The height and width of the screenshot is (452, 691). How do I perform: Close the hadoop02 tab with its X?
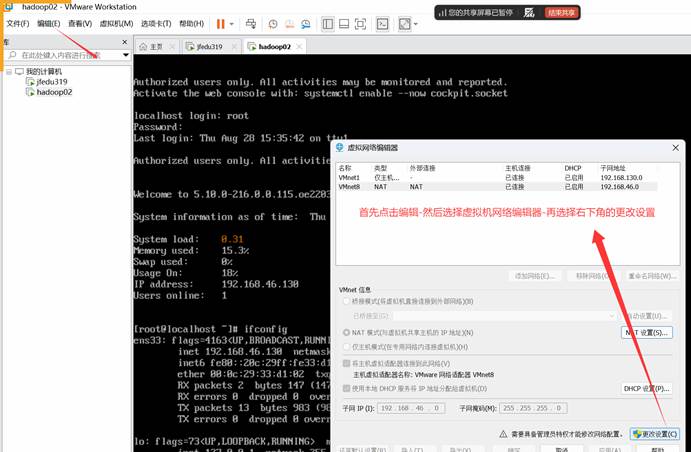[300, 46]
